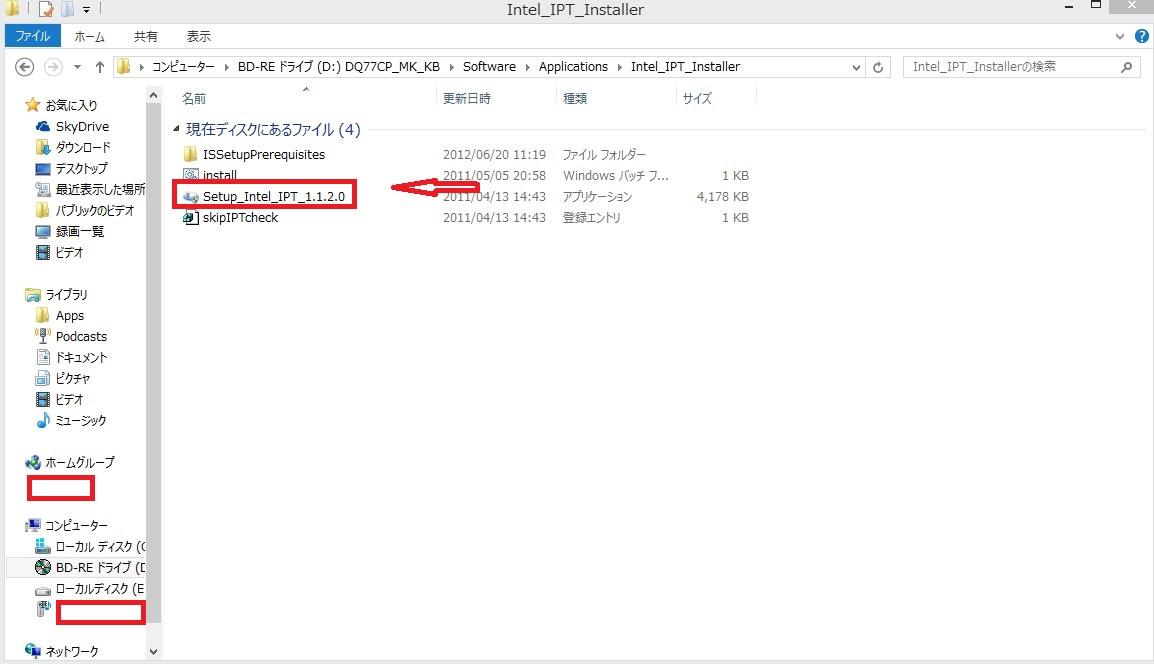Select the skipIPTcheck registry file icon

point(191,217)
